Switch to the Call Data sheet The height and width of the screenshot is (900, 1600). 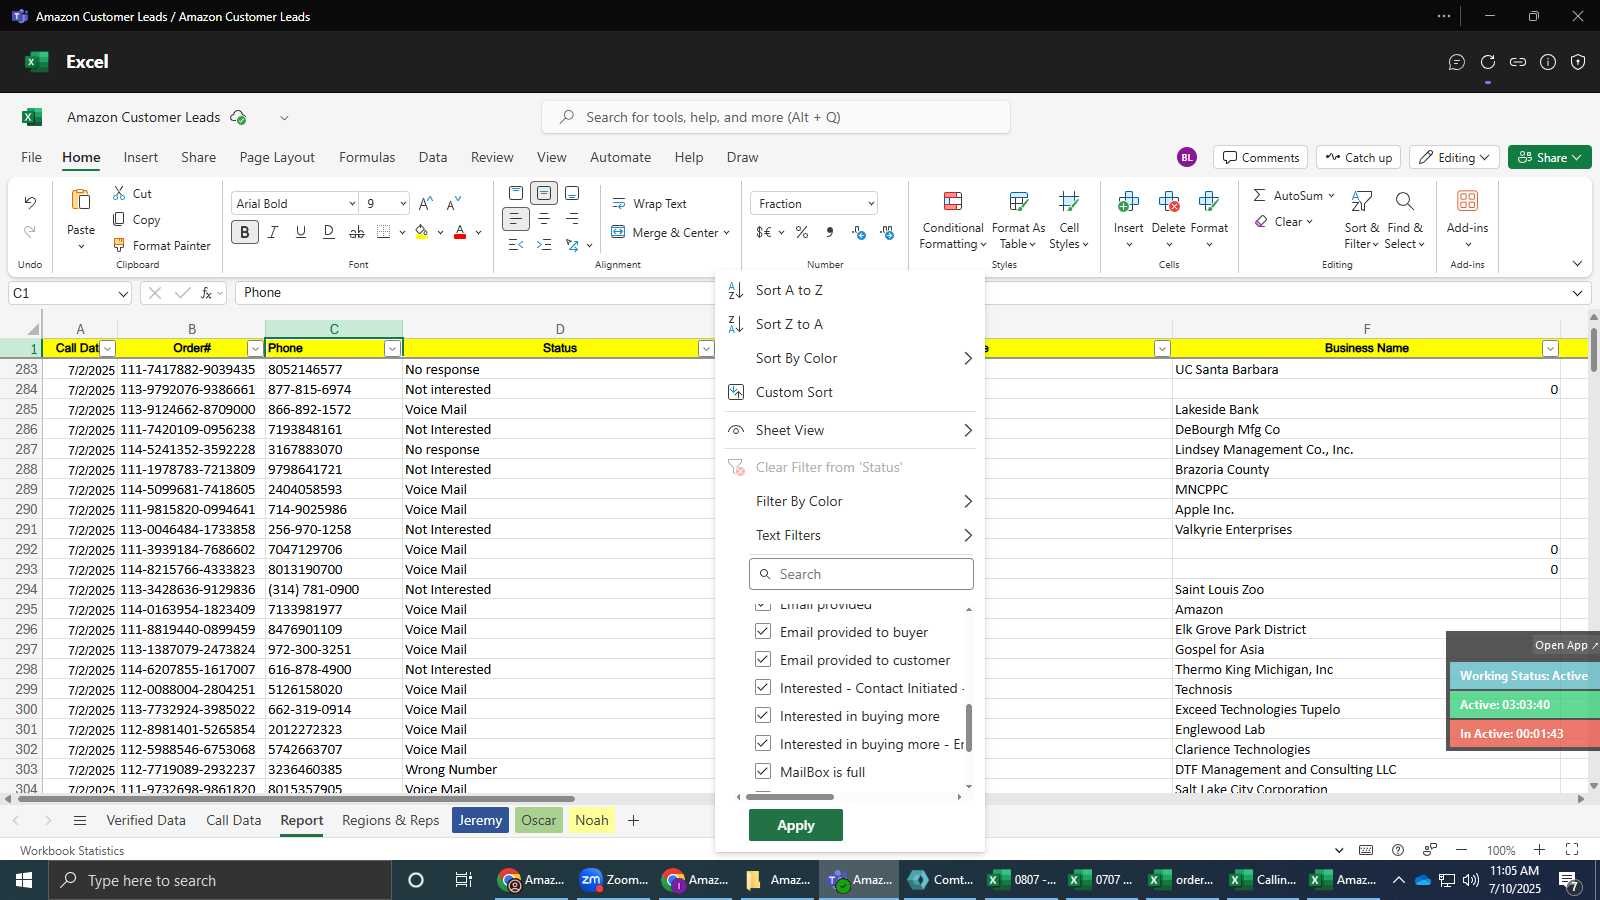coord(233,820)
